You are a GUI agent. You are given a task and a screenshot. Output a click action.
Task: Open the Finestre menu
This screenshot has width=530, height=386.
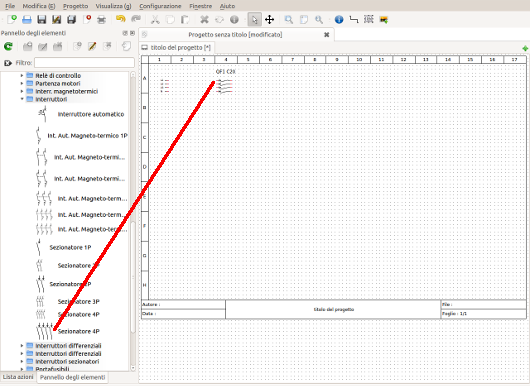(200, 6)
